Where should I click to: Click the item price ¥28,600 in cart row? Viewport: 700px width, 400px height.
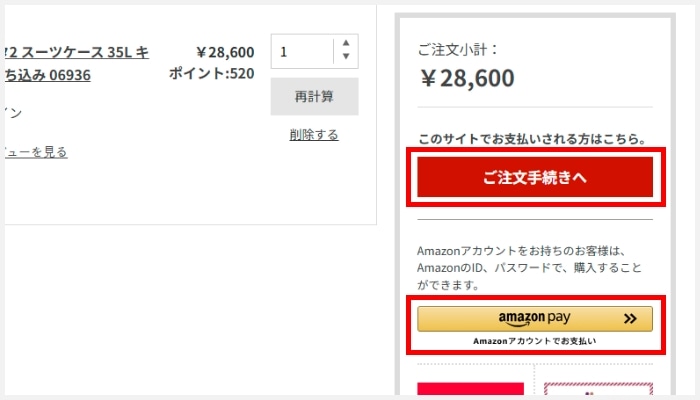pyautogui.click(x=225, y=52)
